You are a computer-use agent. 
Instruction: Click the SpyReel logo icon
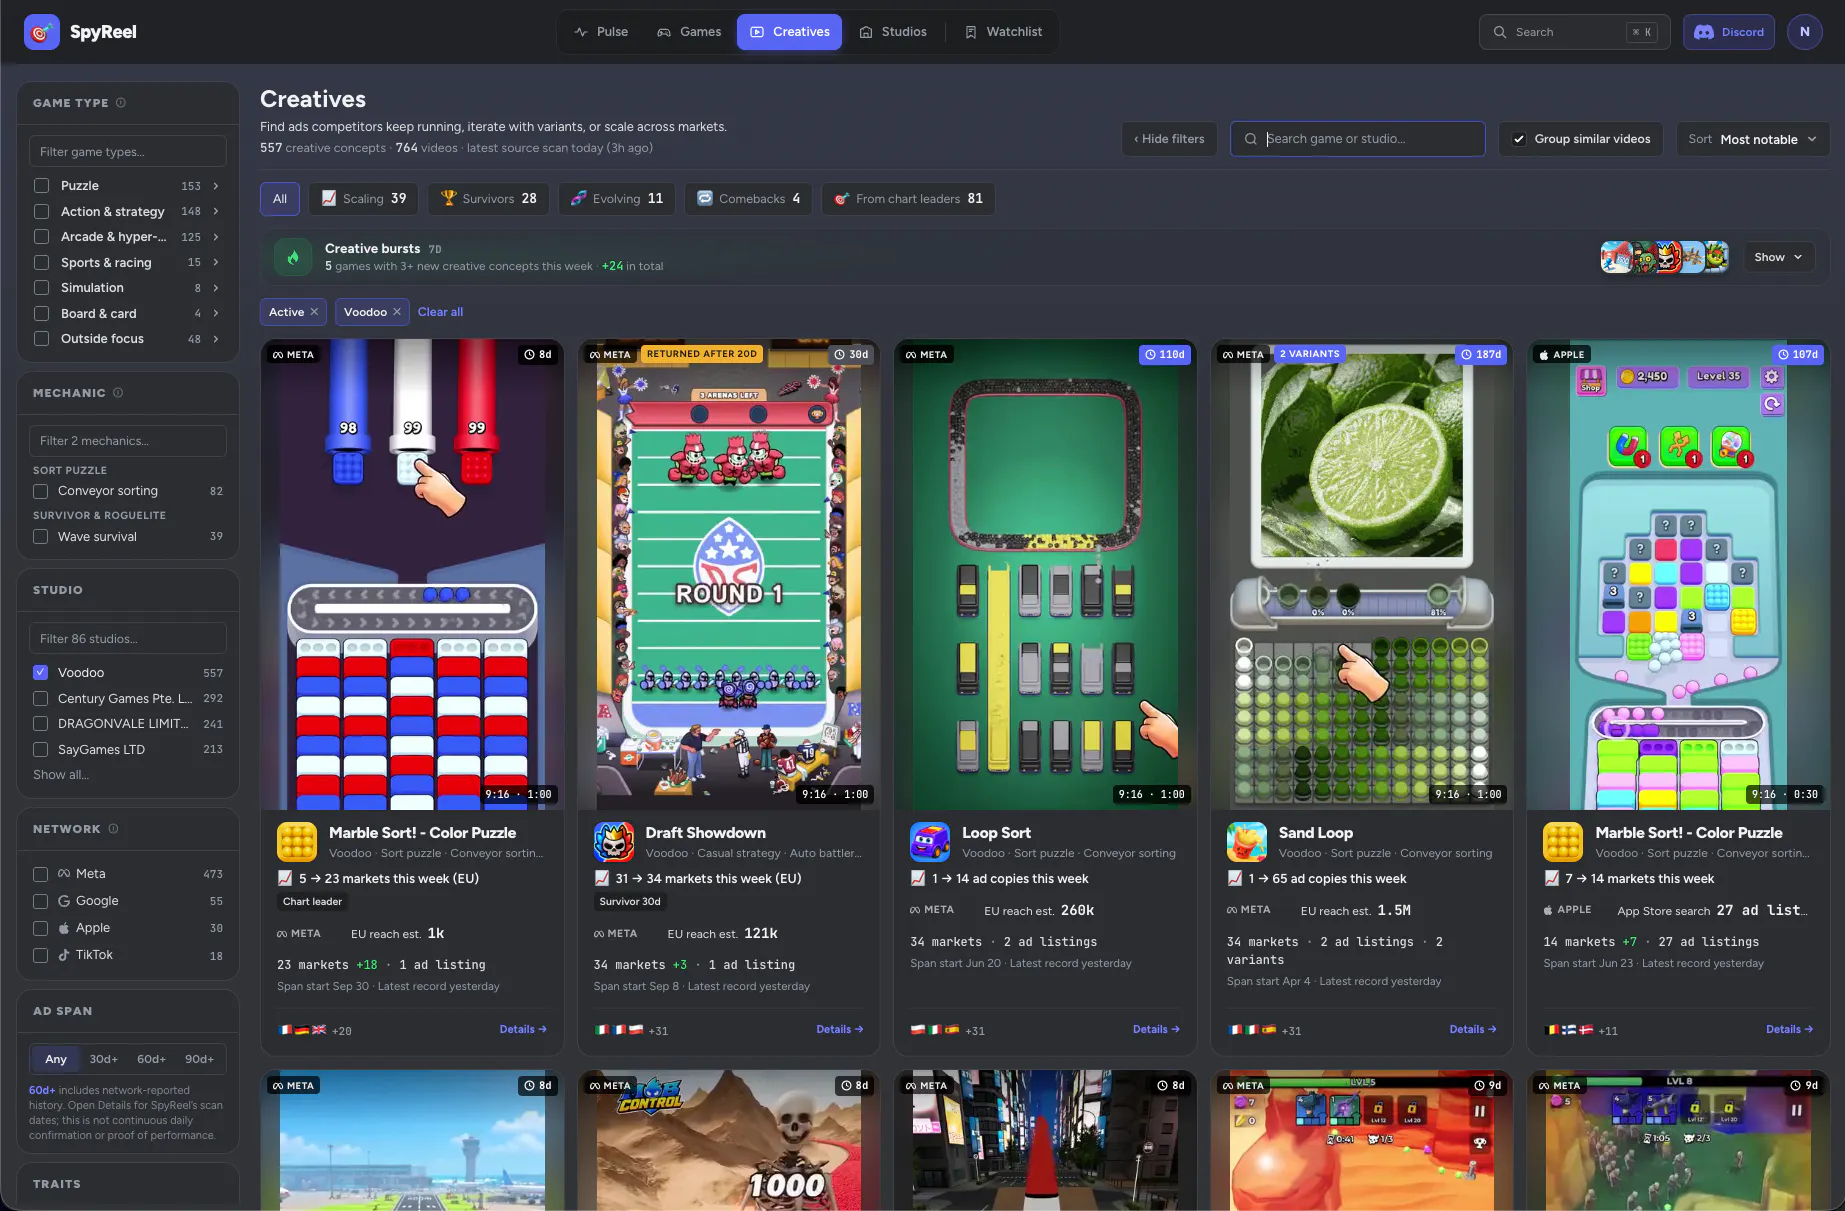pyautogui.click(x=41, y=32)
